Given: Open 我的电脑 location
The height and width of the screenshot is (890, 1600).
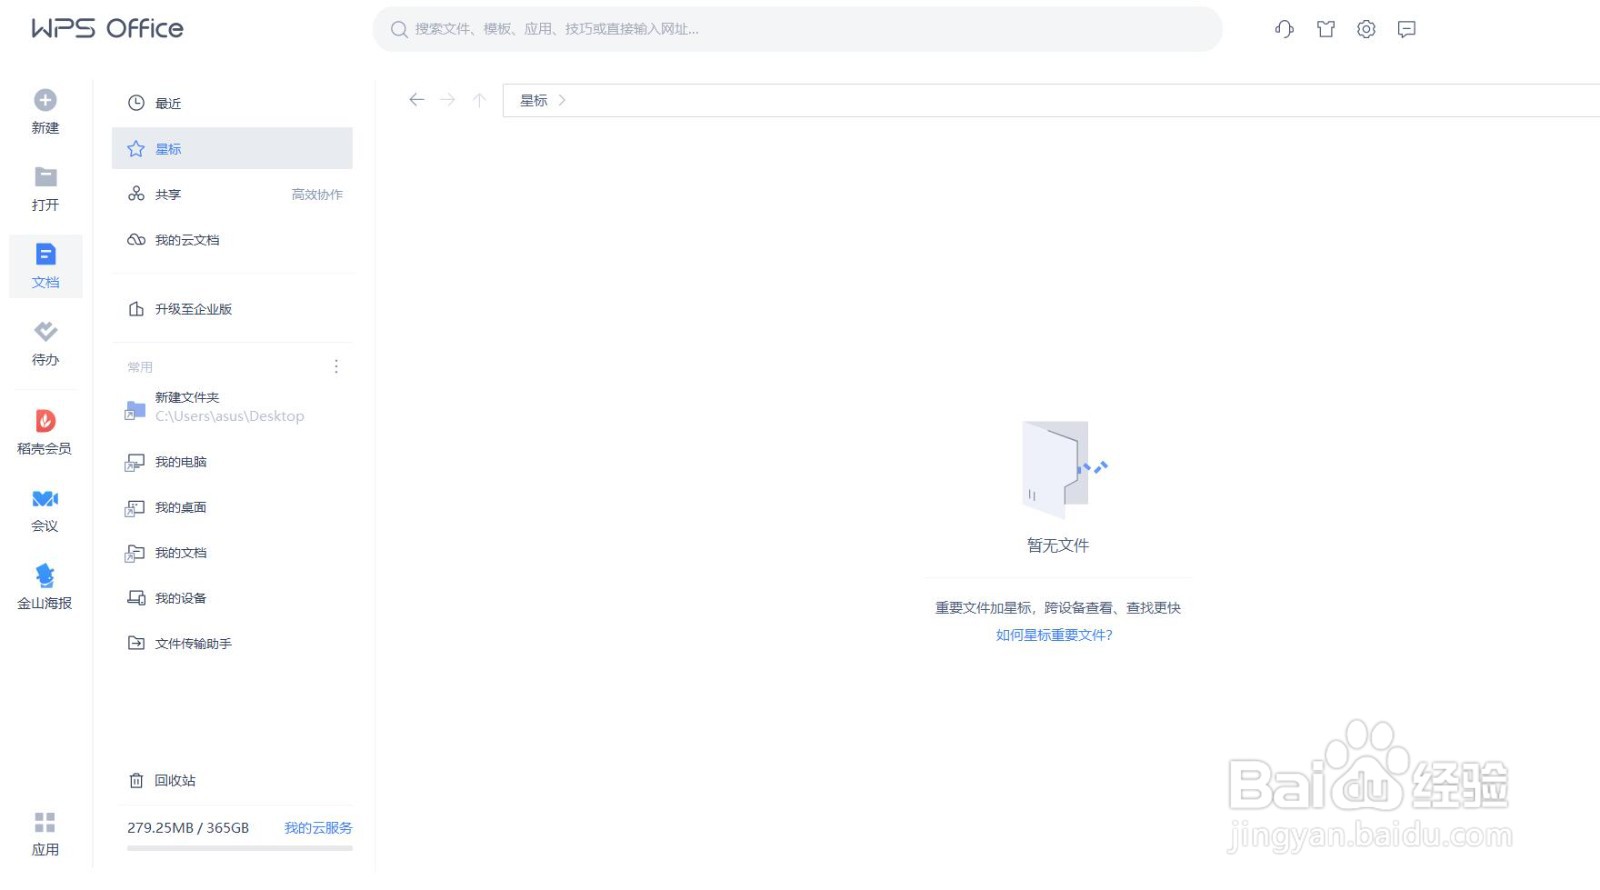Looking at the screenshot, I should click(x=232, y=462).
